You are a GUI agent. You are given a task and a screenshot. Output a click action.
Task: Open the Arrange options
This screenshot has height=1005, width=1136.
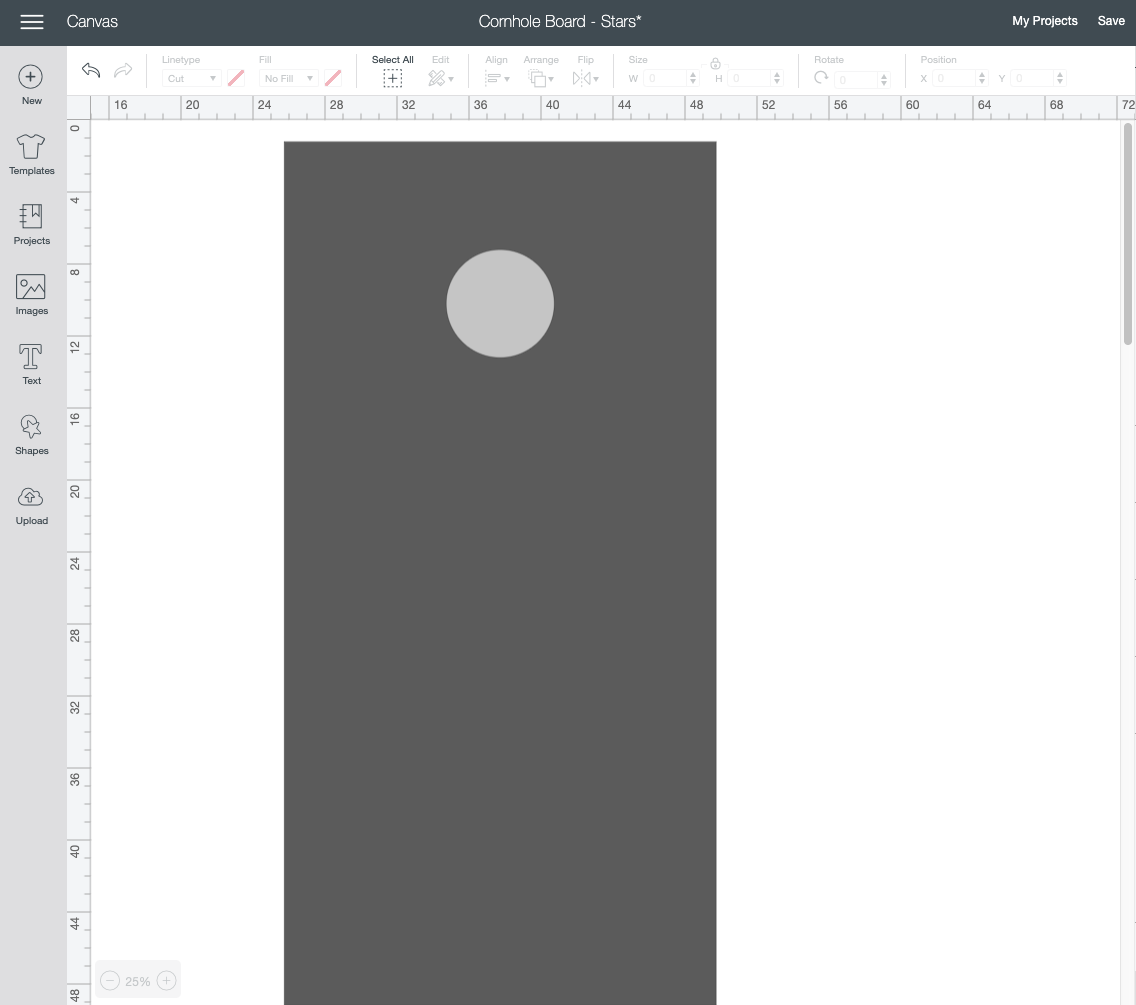(x=541, y=78)
